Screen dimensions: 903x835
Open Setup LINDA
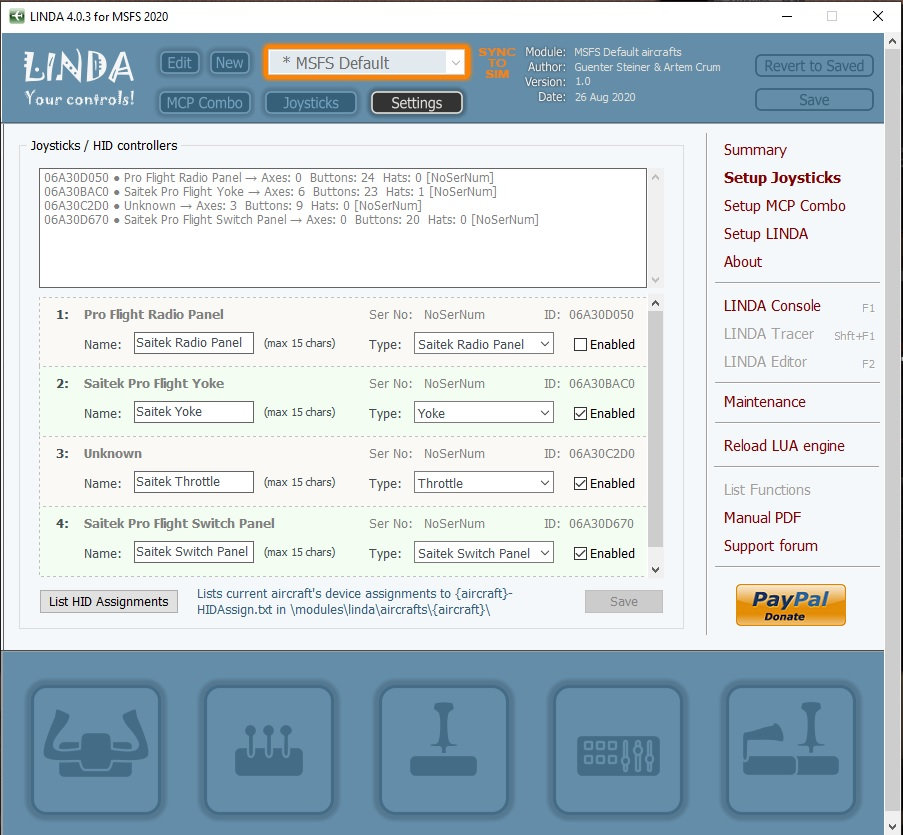765,233
